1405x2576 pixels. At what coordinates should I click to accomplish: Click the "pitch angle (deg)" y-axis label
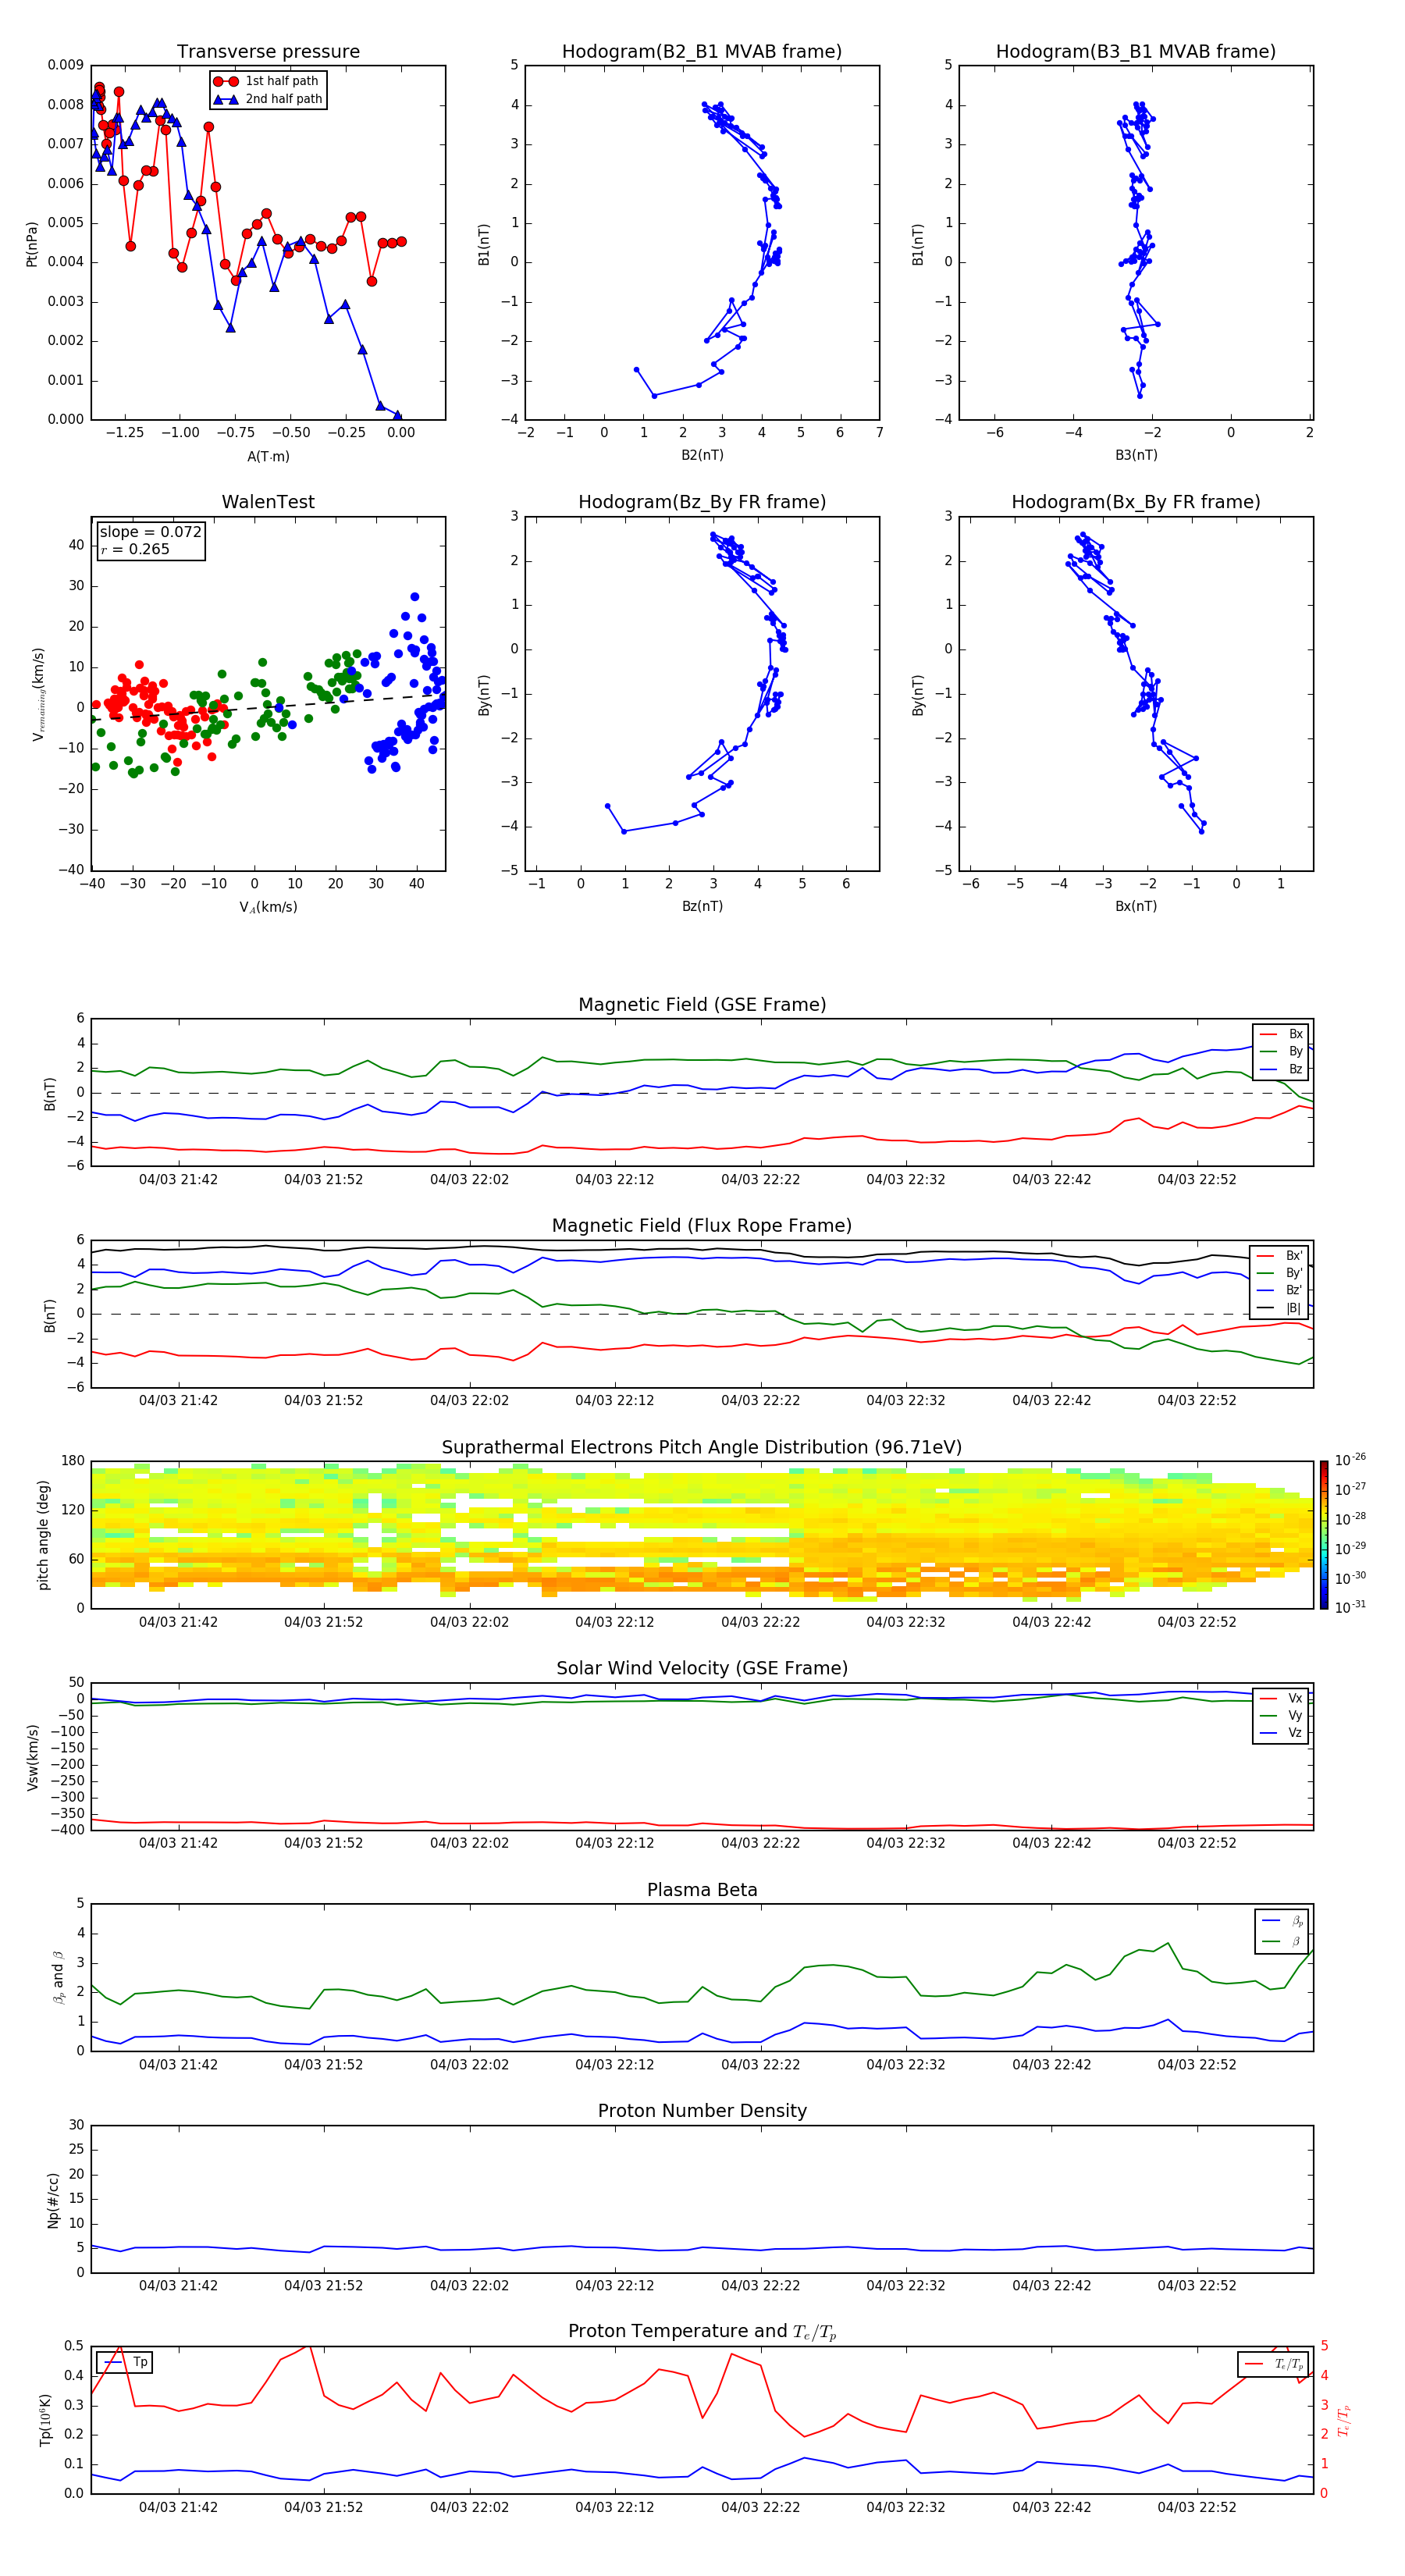pos(43,1535)
